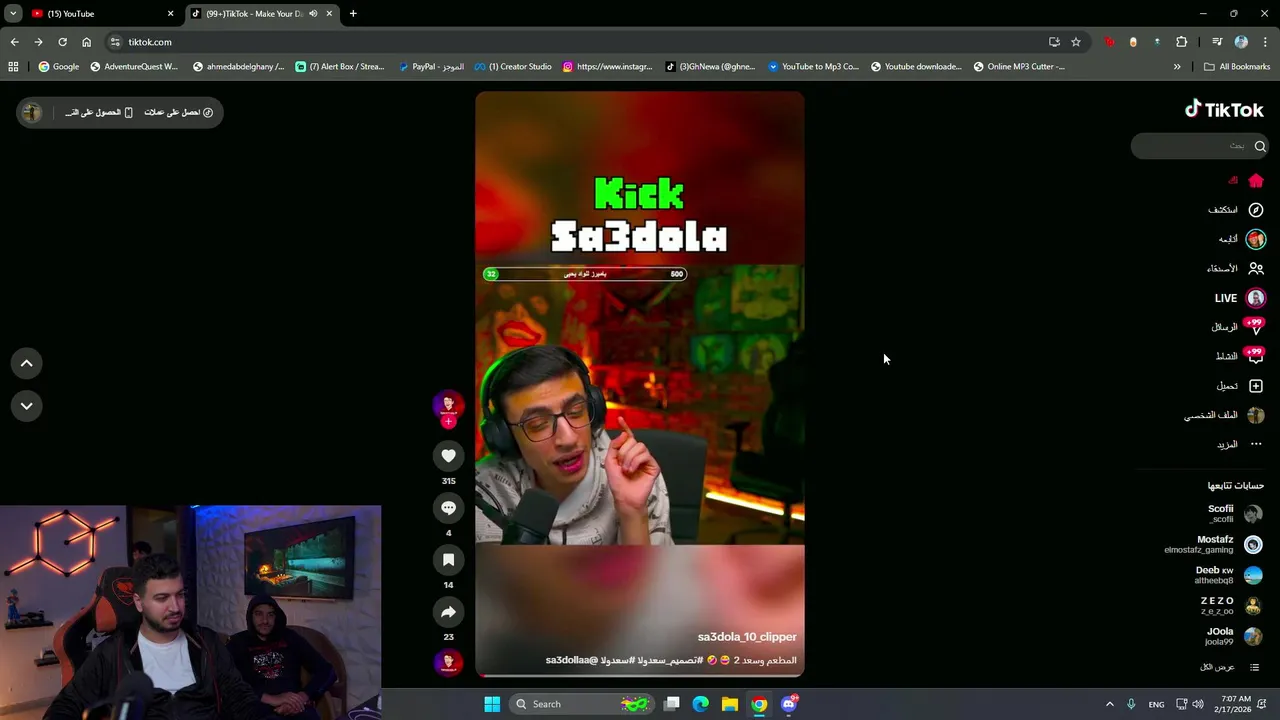Open the Extensions puzzle icon
1280x720 pixels.
[x=1181, y=42]
